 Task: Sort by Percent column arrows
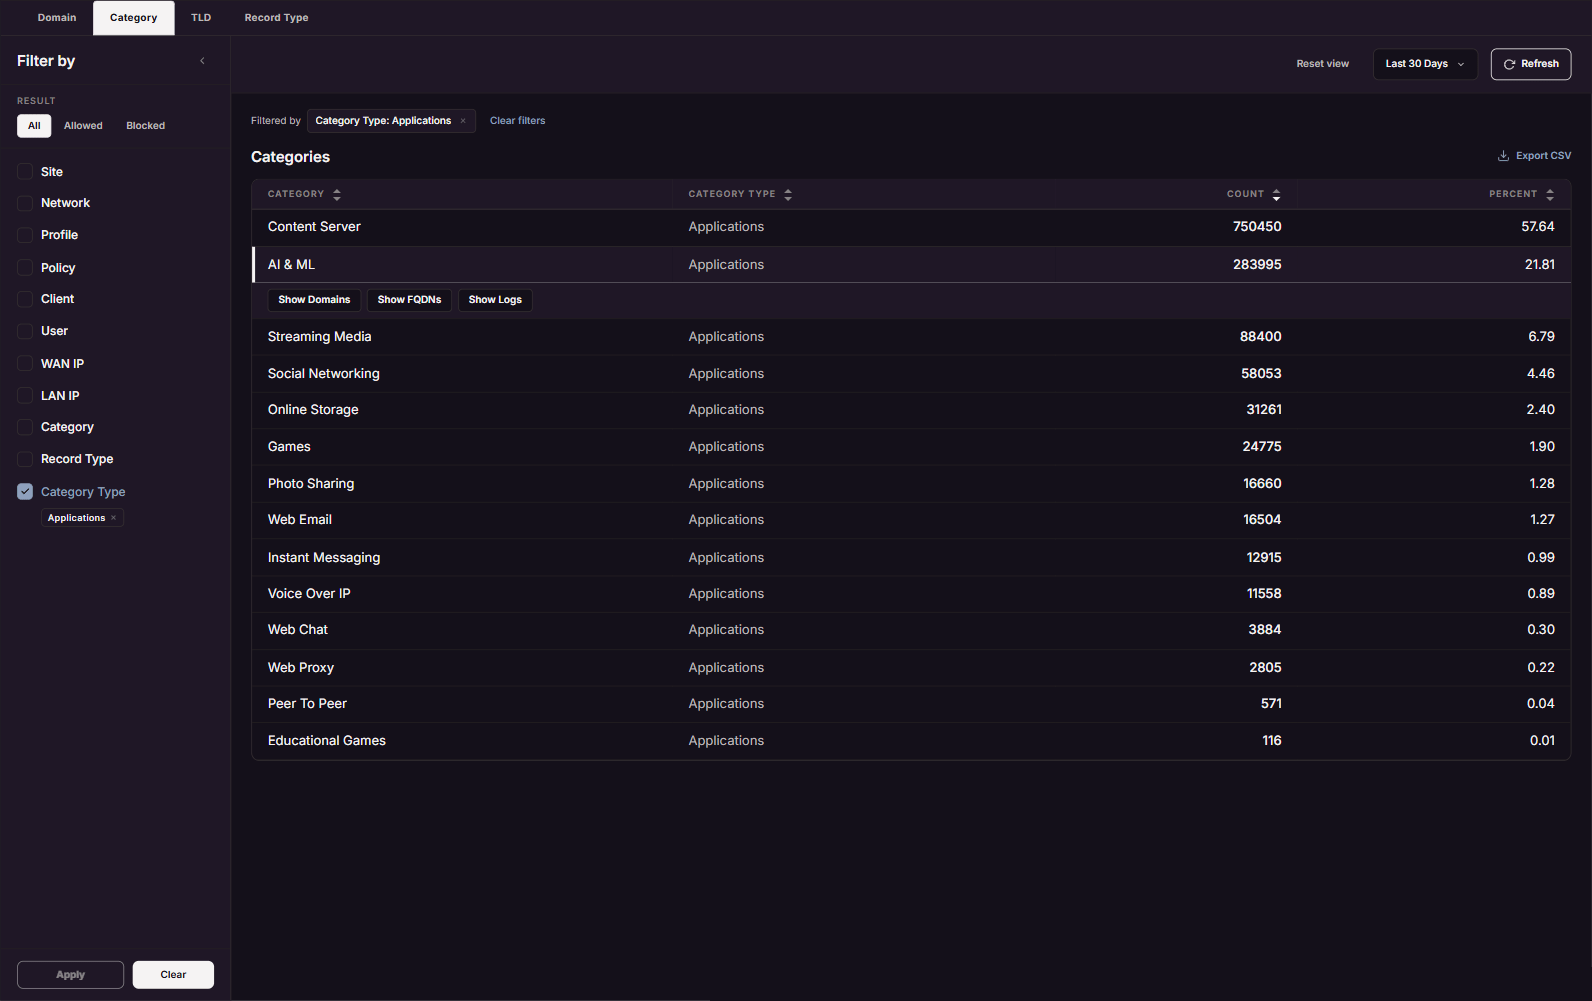(1550, 194)
